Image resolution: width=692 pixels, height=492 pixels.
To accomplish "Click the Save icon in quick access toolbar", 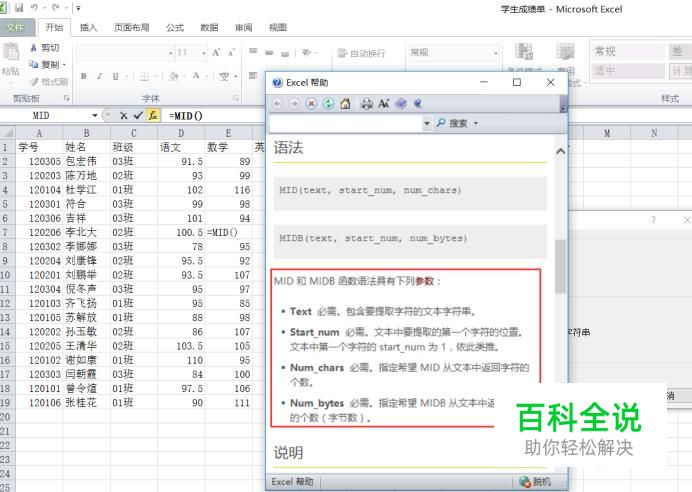I will point(19,8).
